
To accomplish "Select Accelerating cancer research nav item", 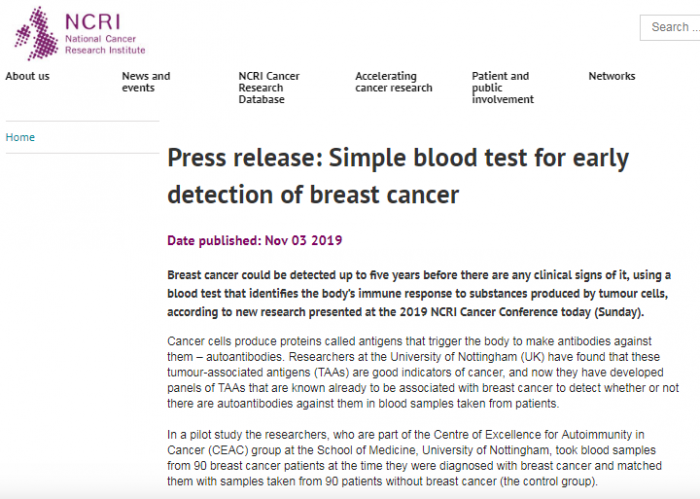I will coord(394,82).
